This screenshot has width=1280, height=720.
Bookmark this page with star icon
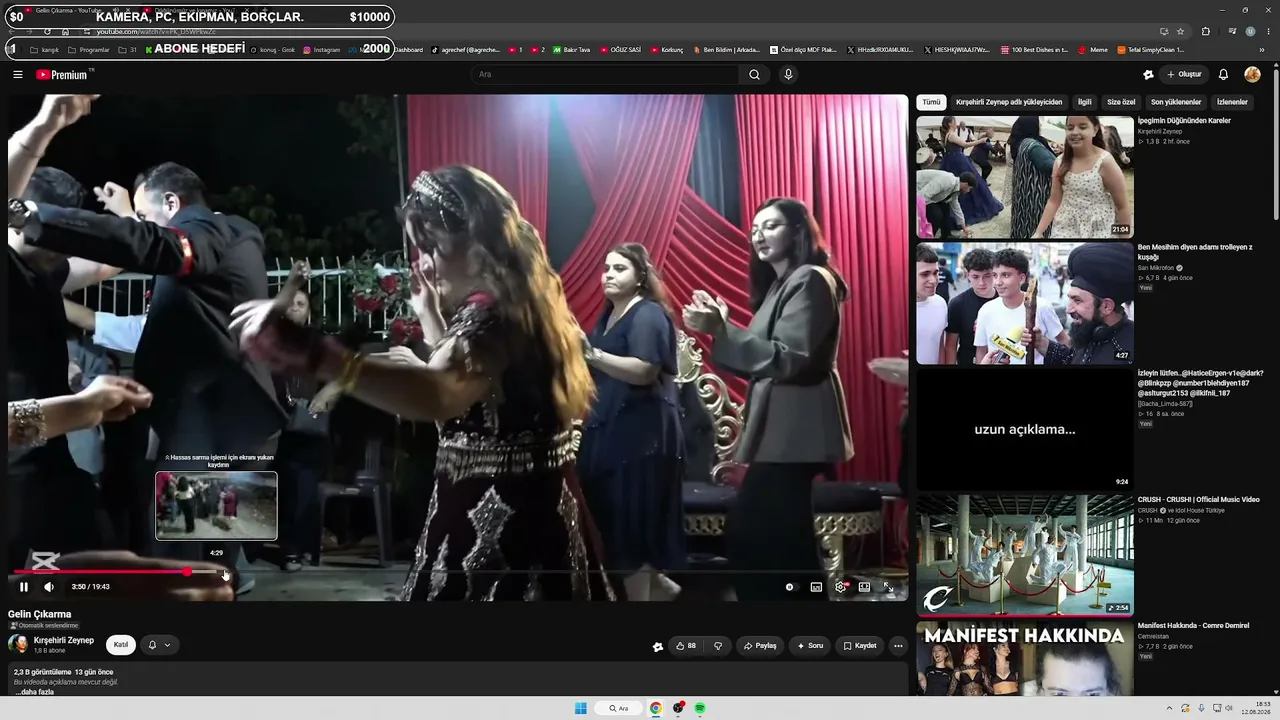point(1180,31)
